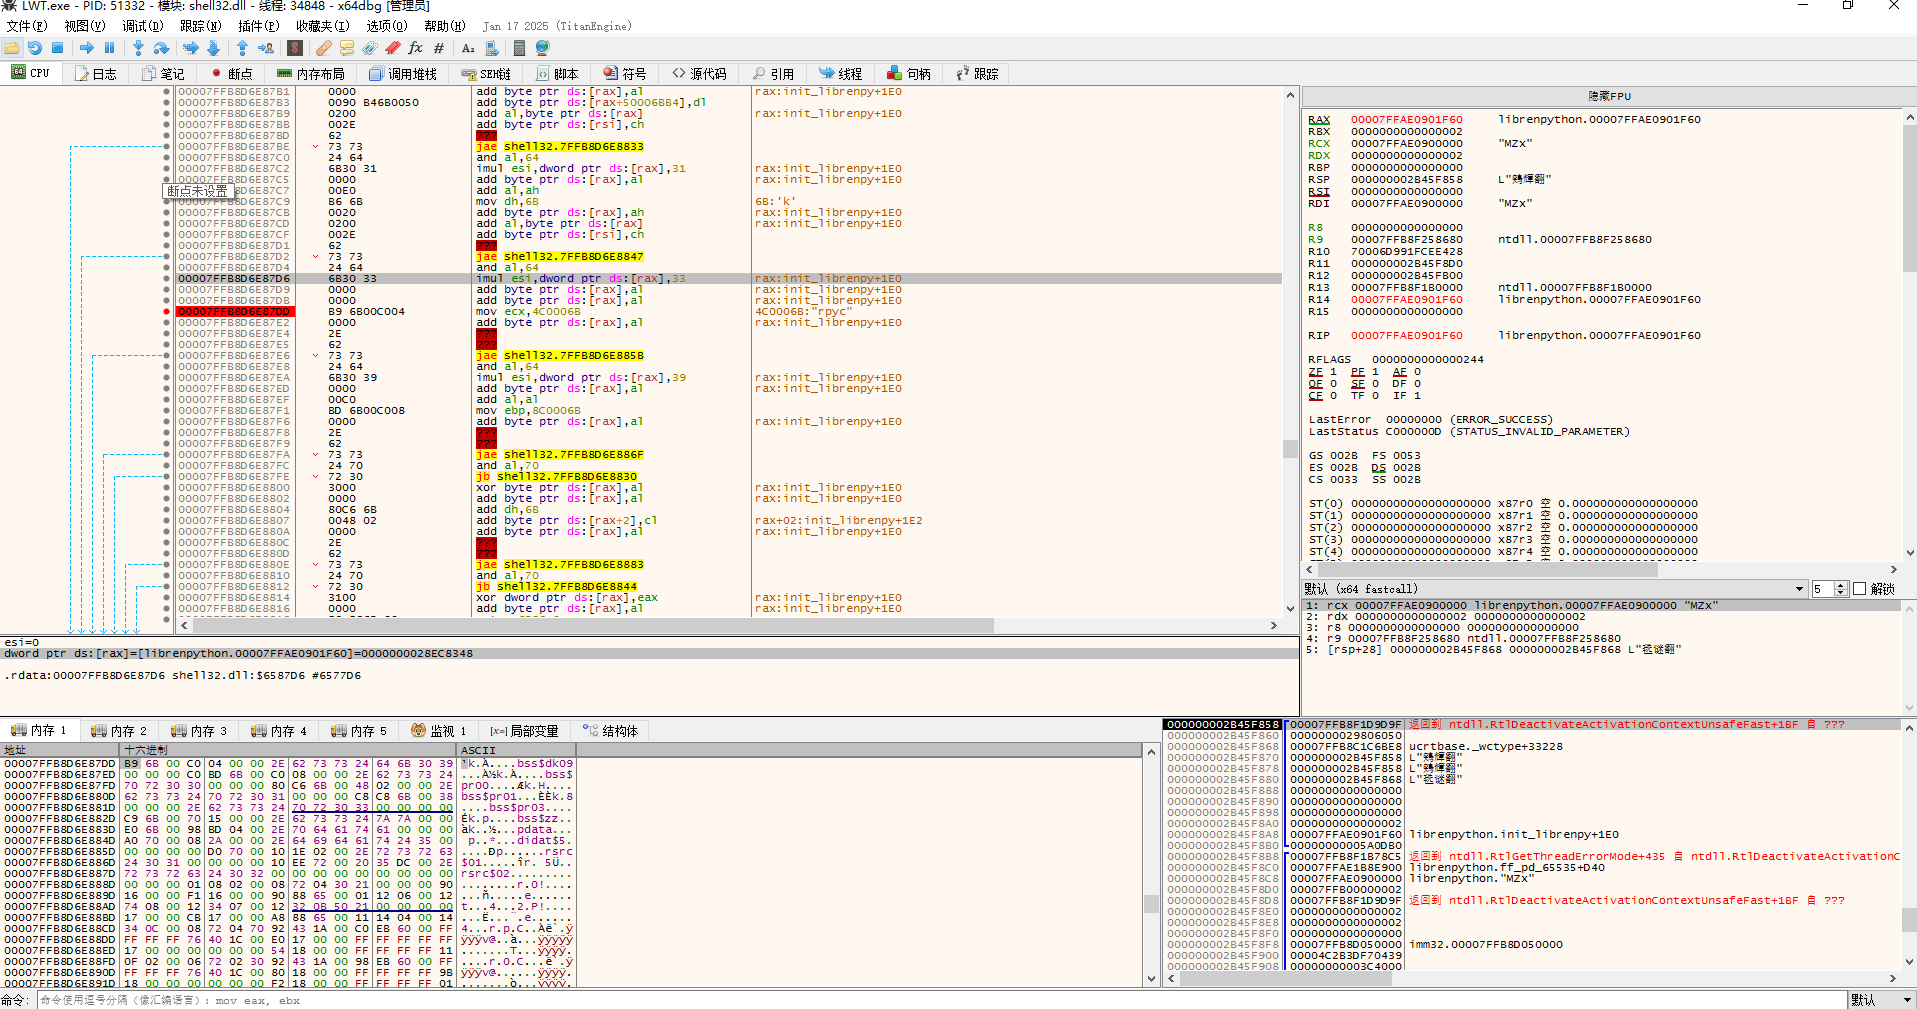Switch to the 内存布局 tab

click(311, 74)
